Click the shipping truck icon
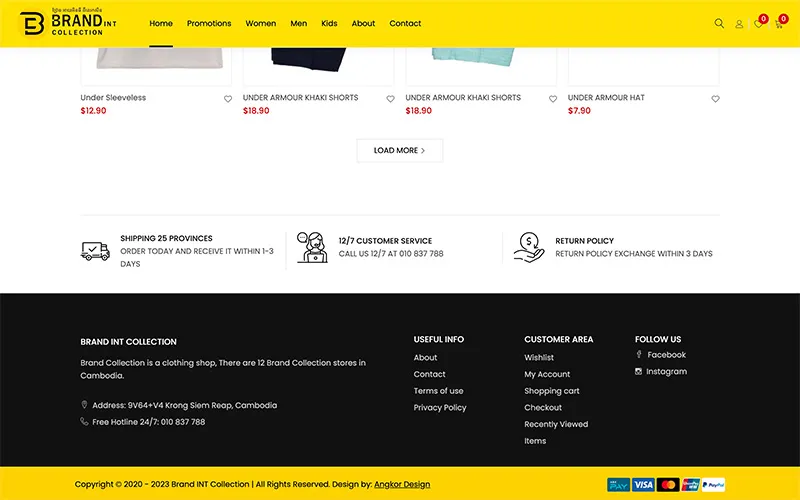This screenshot has height=500, width=800. click(95, 251)
